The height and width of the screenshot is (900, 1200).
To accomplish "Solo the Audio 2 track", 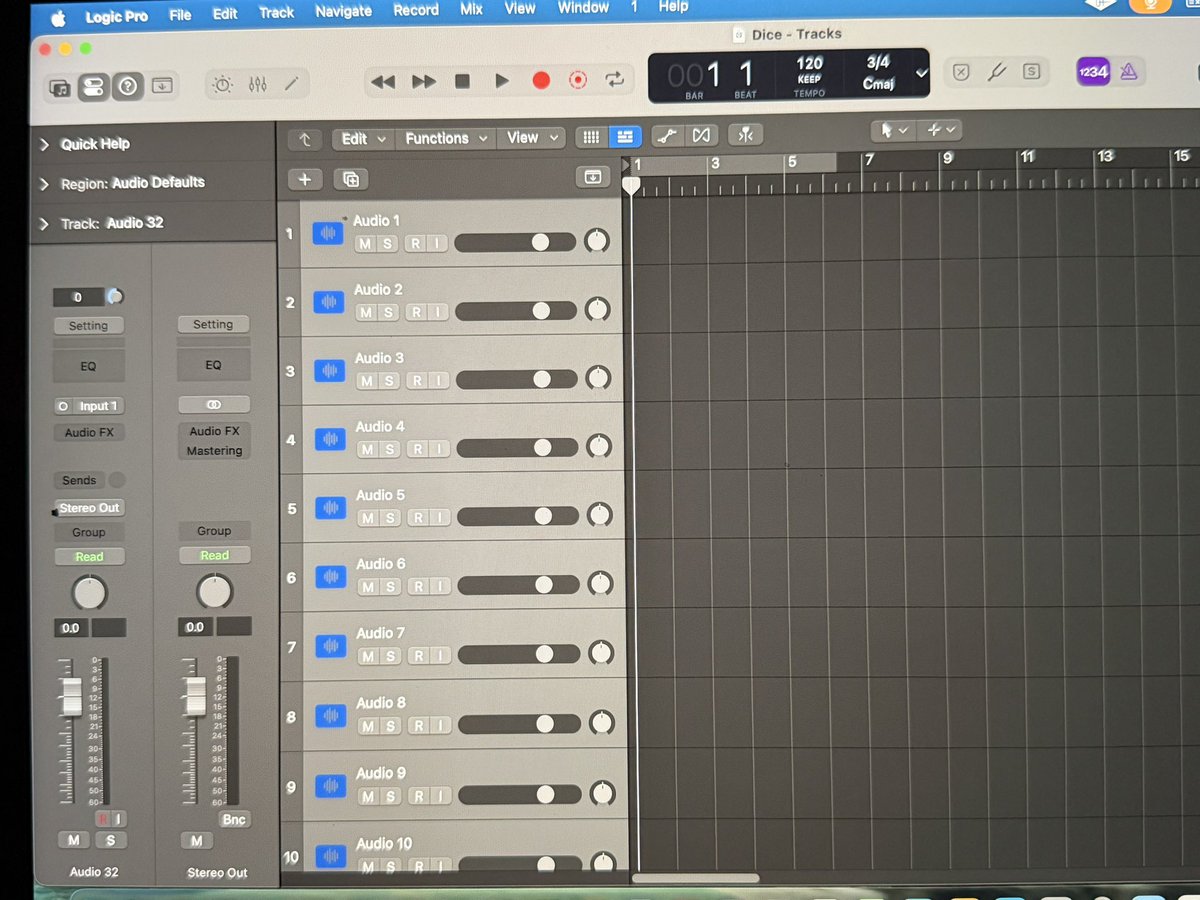I will pyautogui.click(x=388, y=312).
